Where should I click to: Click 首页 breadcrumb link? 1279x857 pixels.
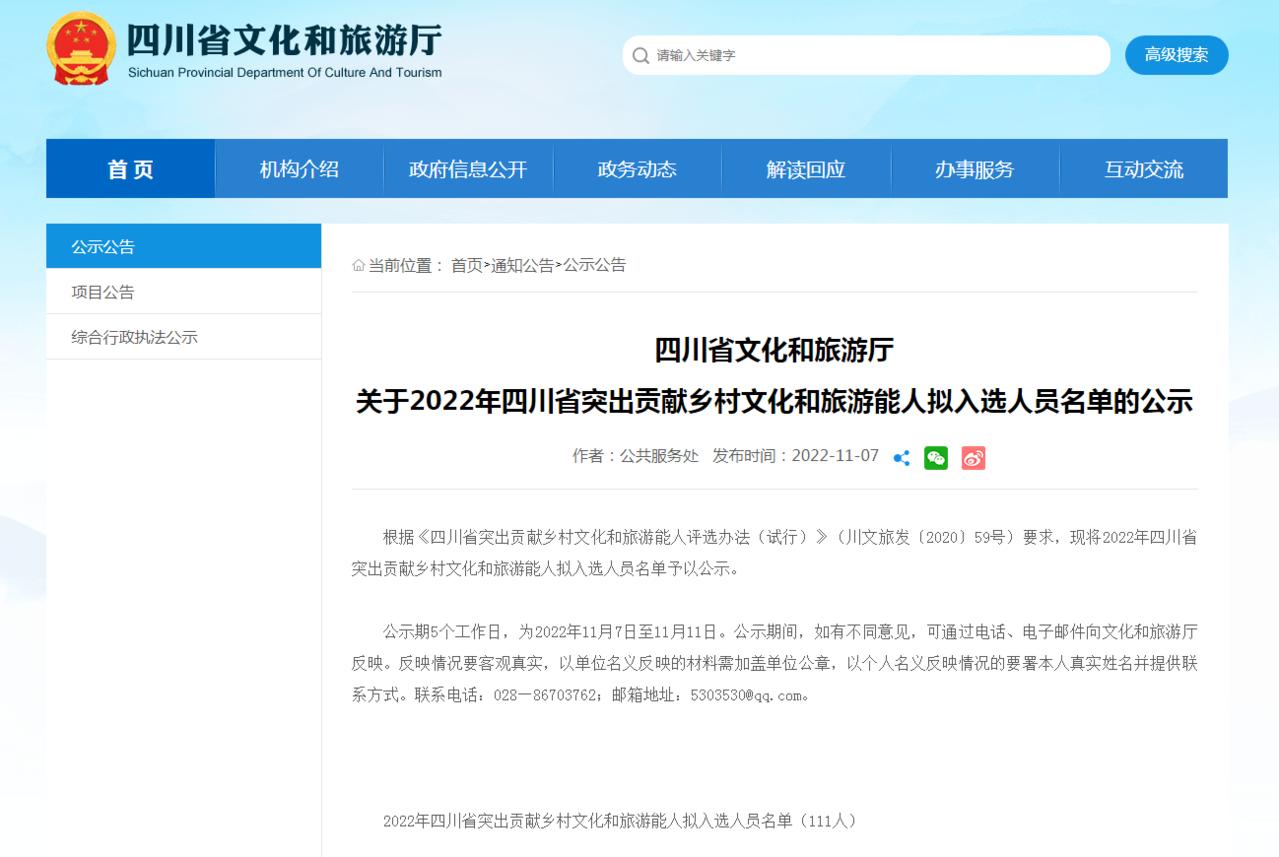pos(466,265)
